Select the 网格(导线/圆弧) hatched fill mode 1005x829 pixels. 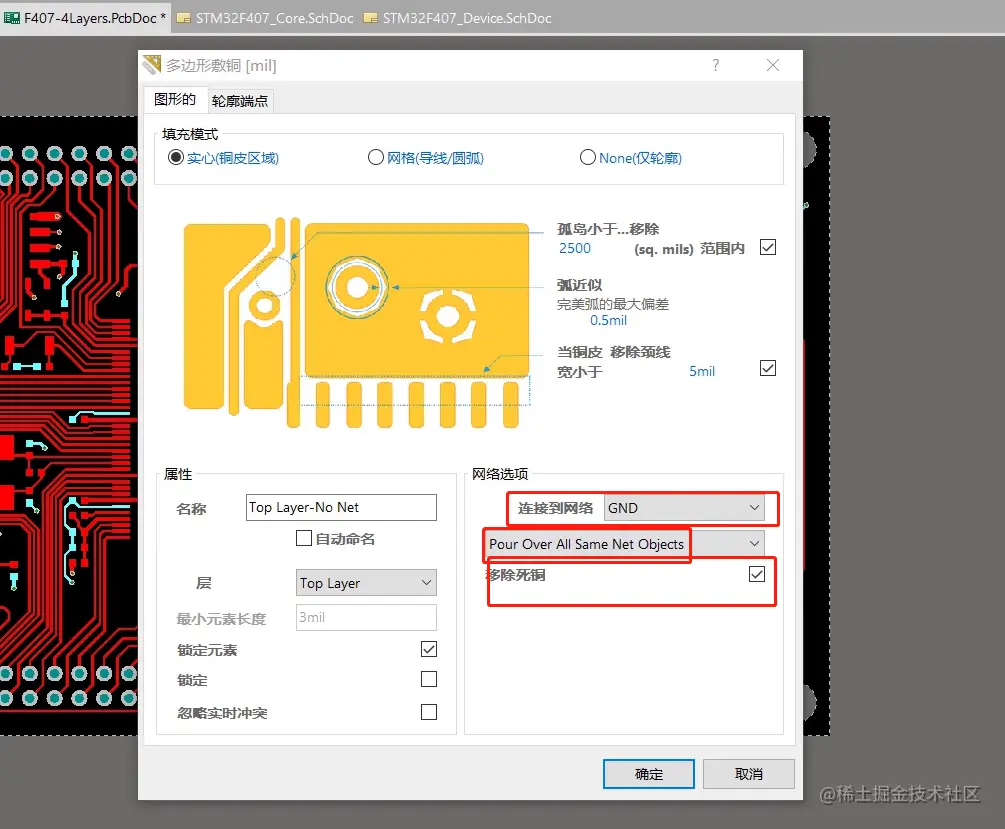coord(376,158)
